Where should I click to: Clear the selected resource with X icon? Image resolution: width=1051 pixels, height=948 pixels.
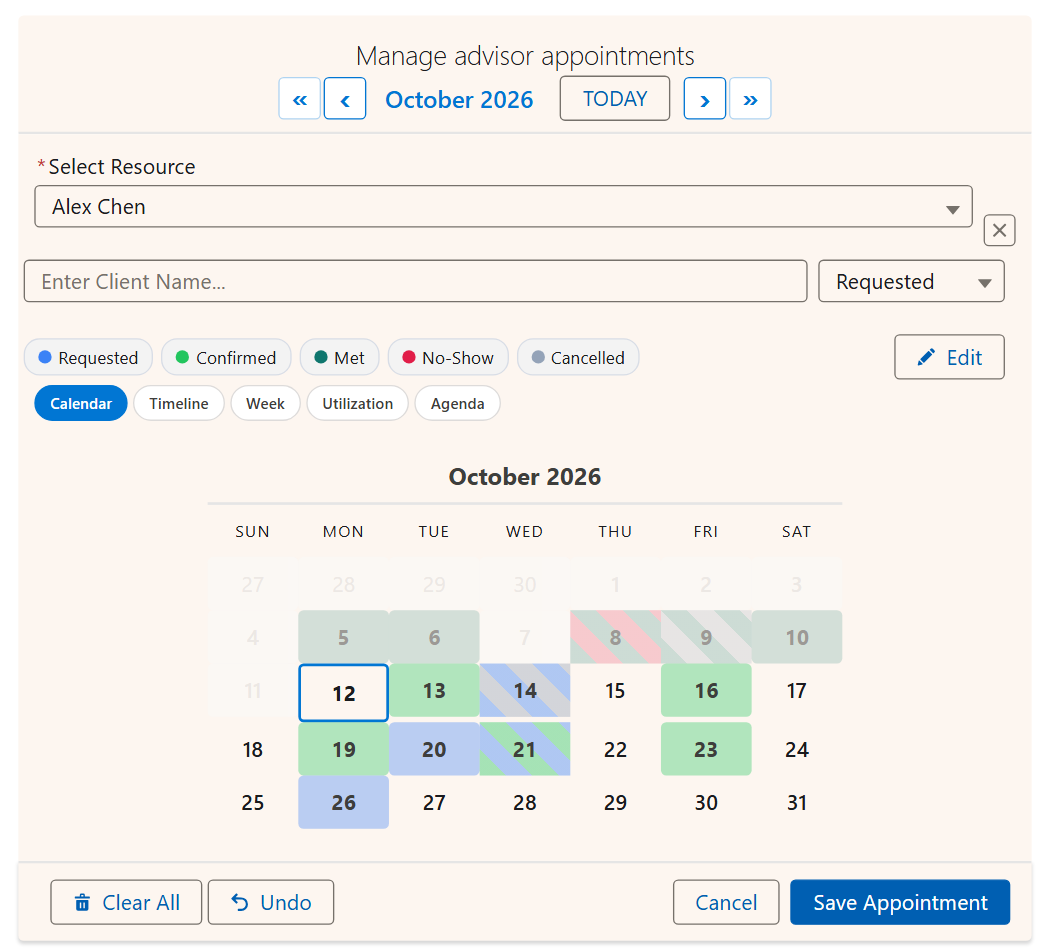tap(999, 230)
